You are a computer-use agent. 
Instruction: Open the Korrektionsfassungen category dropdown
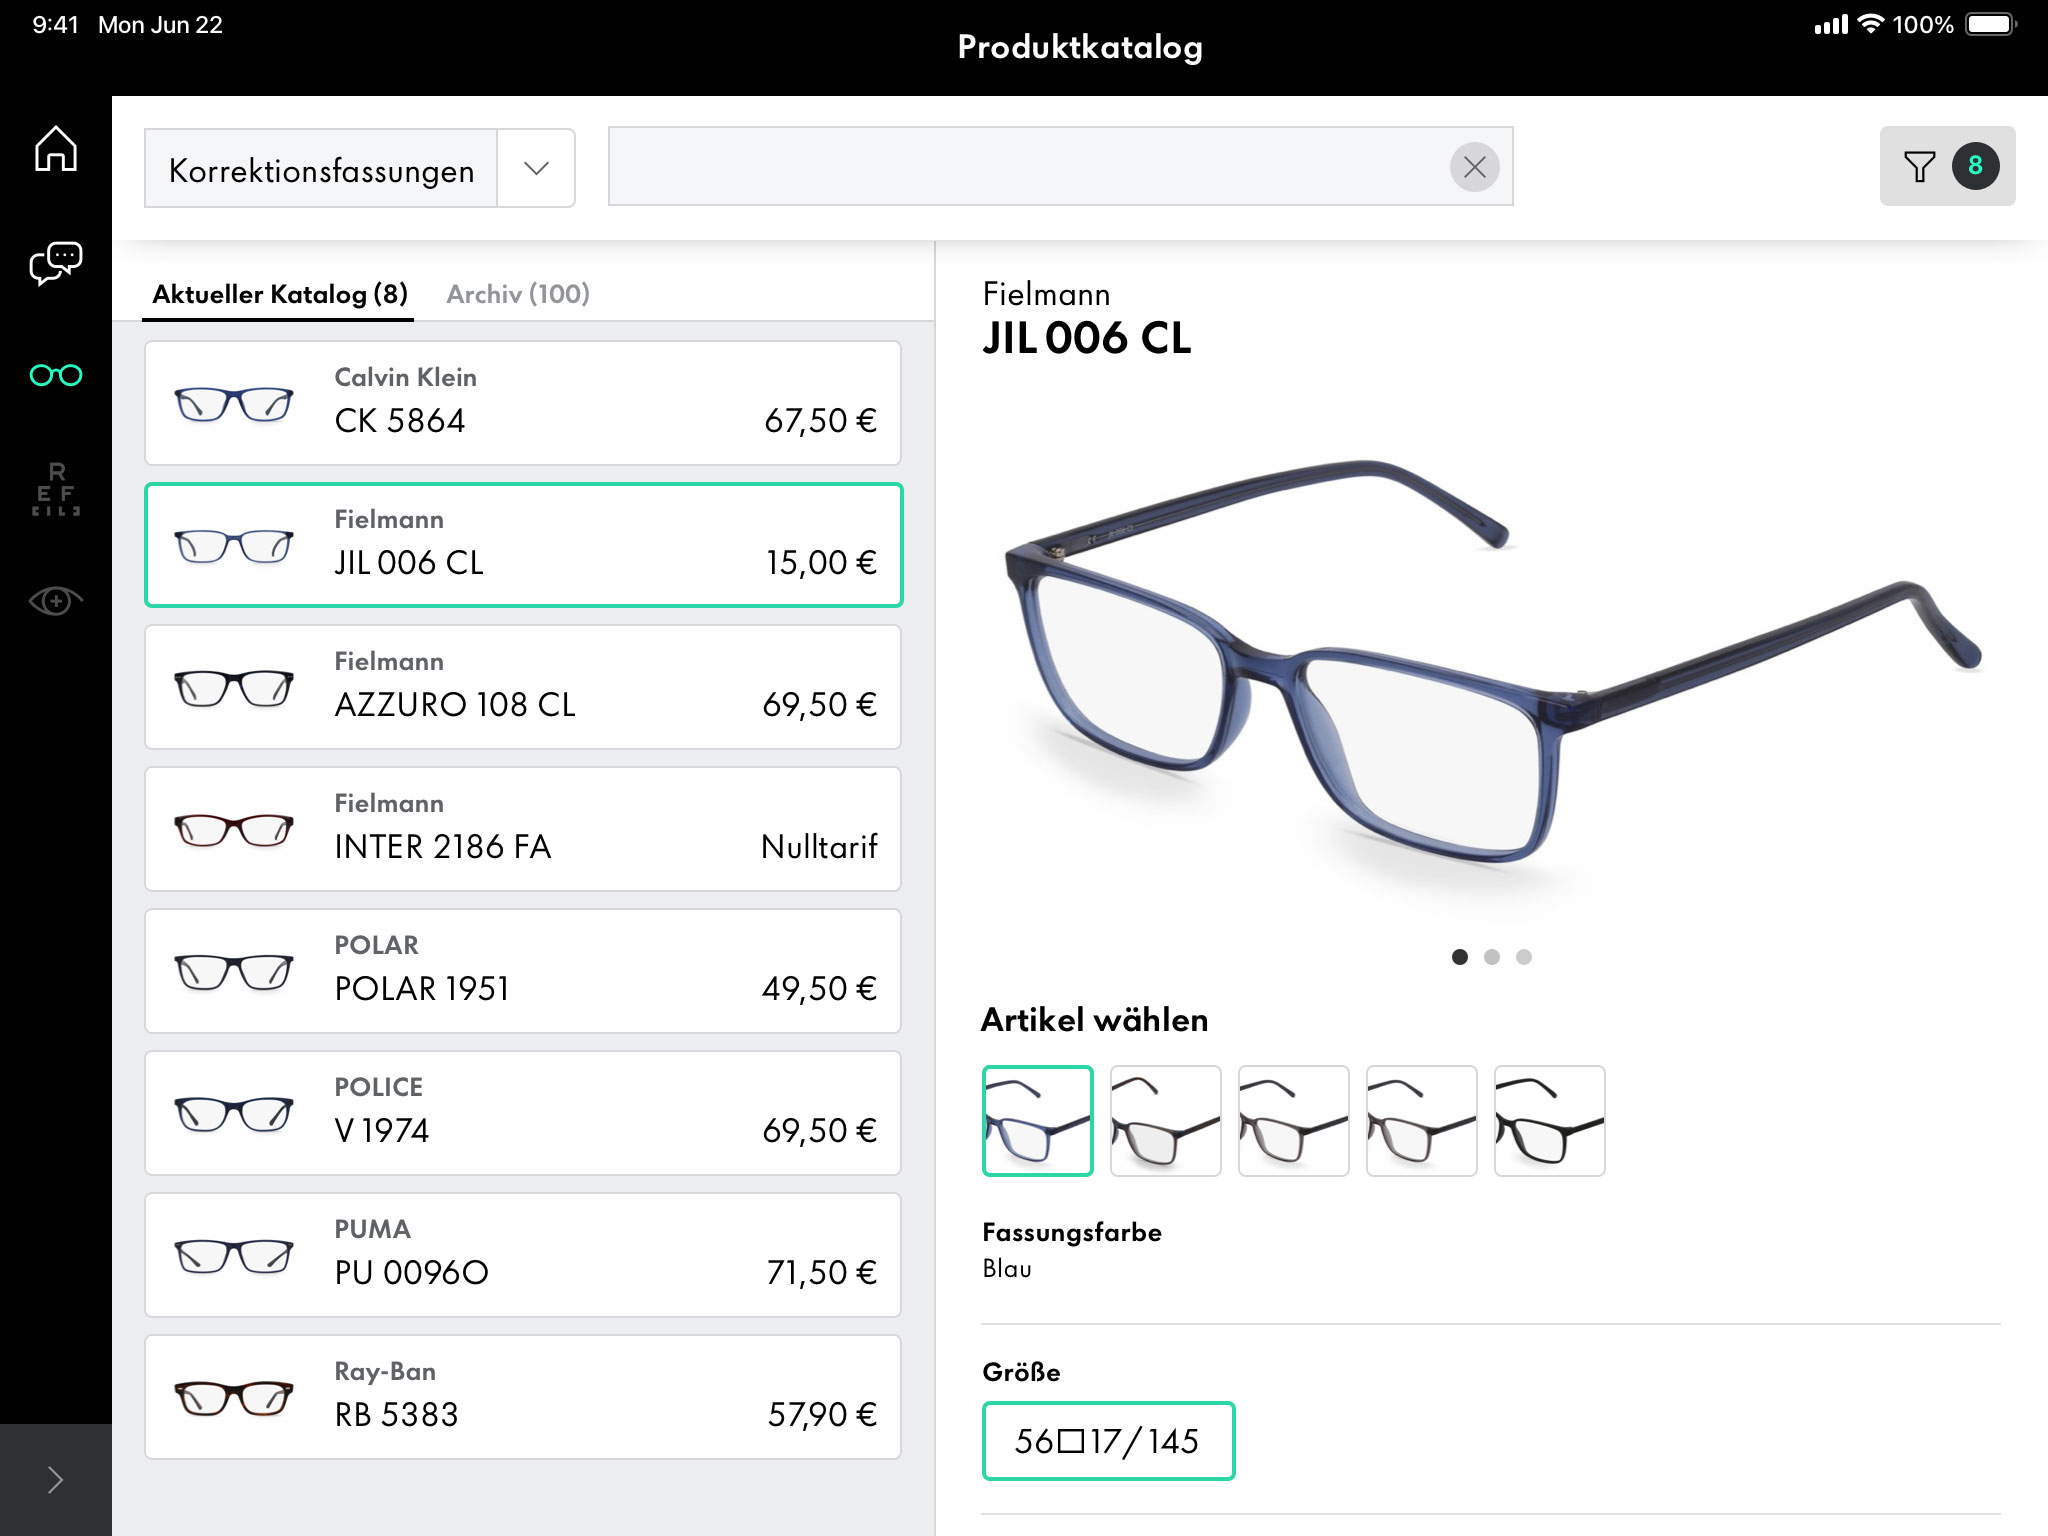tap(536, 168)
